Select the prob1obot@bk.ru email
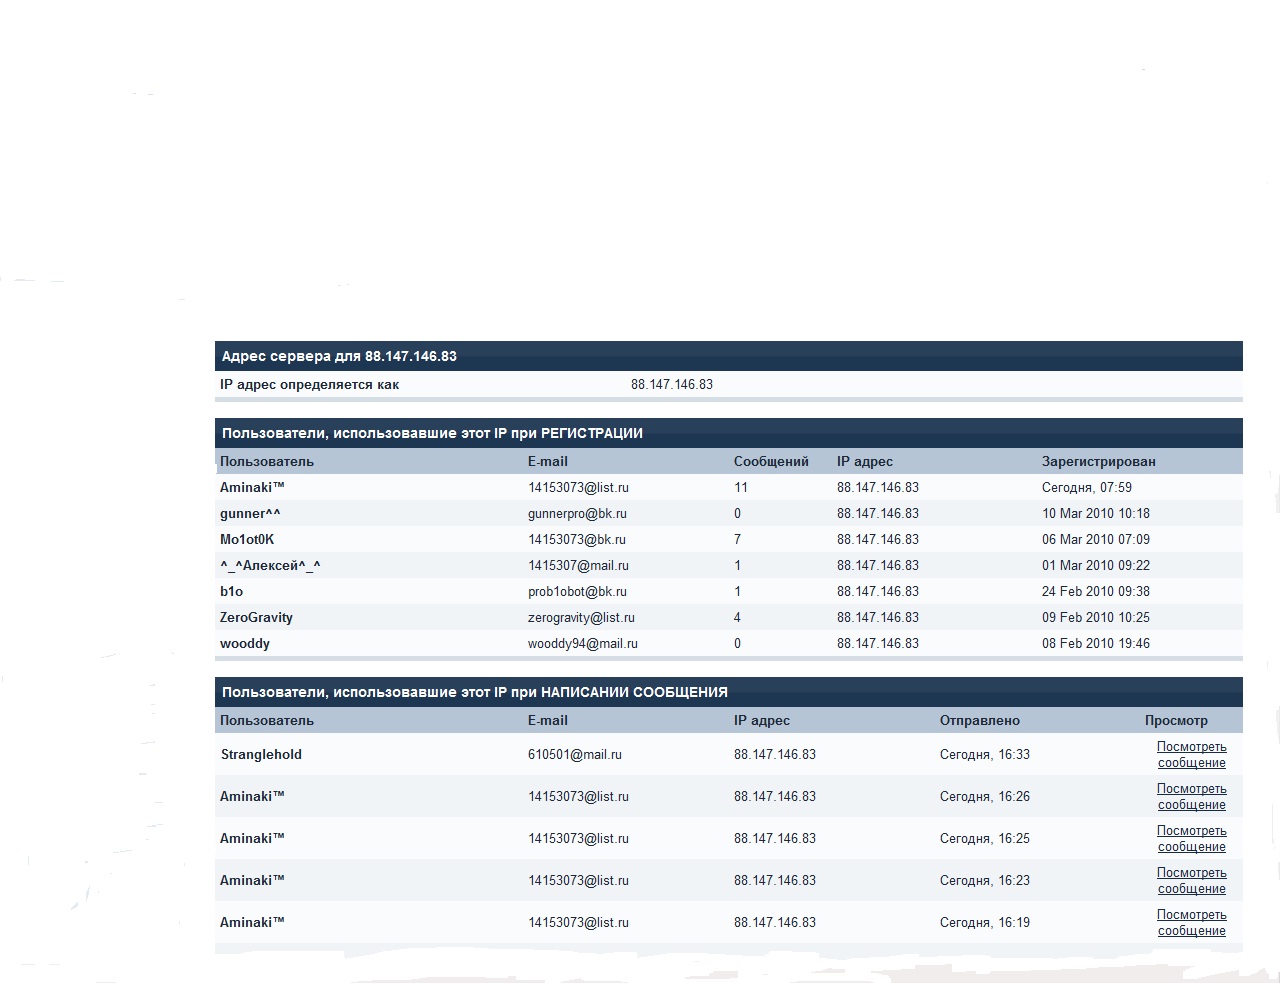 point(577,592)
